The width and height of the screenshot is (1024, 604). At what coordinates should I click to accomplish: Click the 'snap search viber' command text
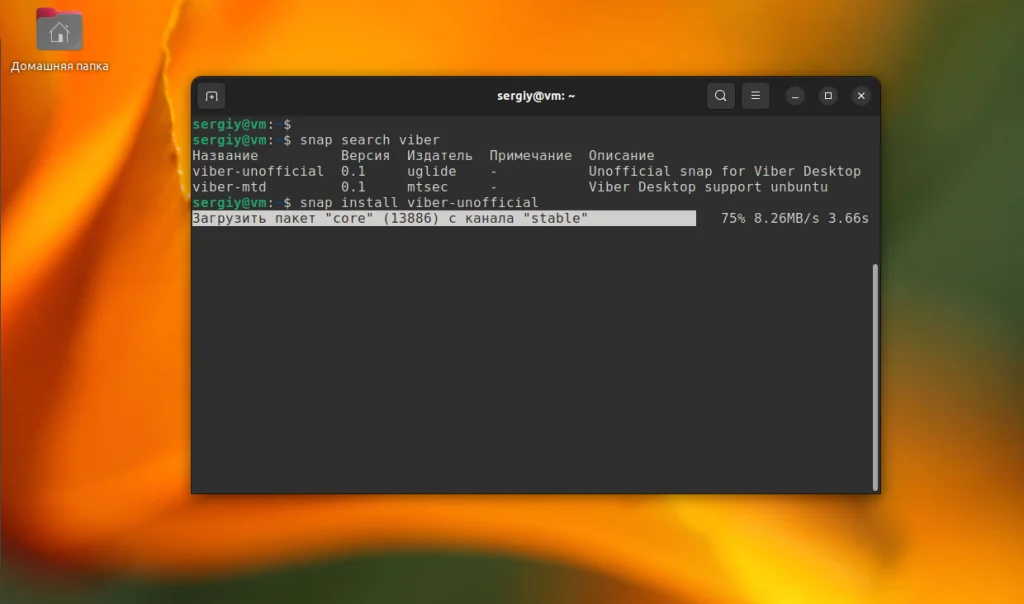coord(370,140)
